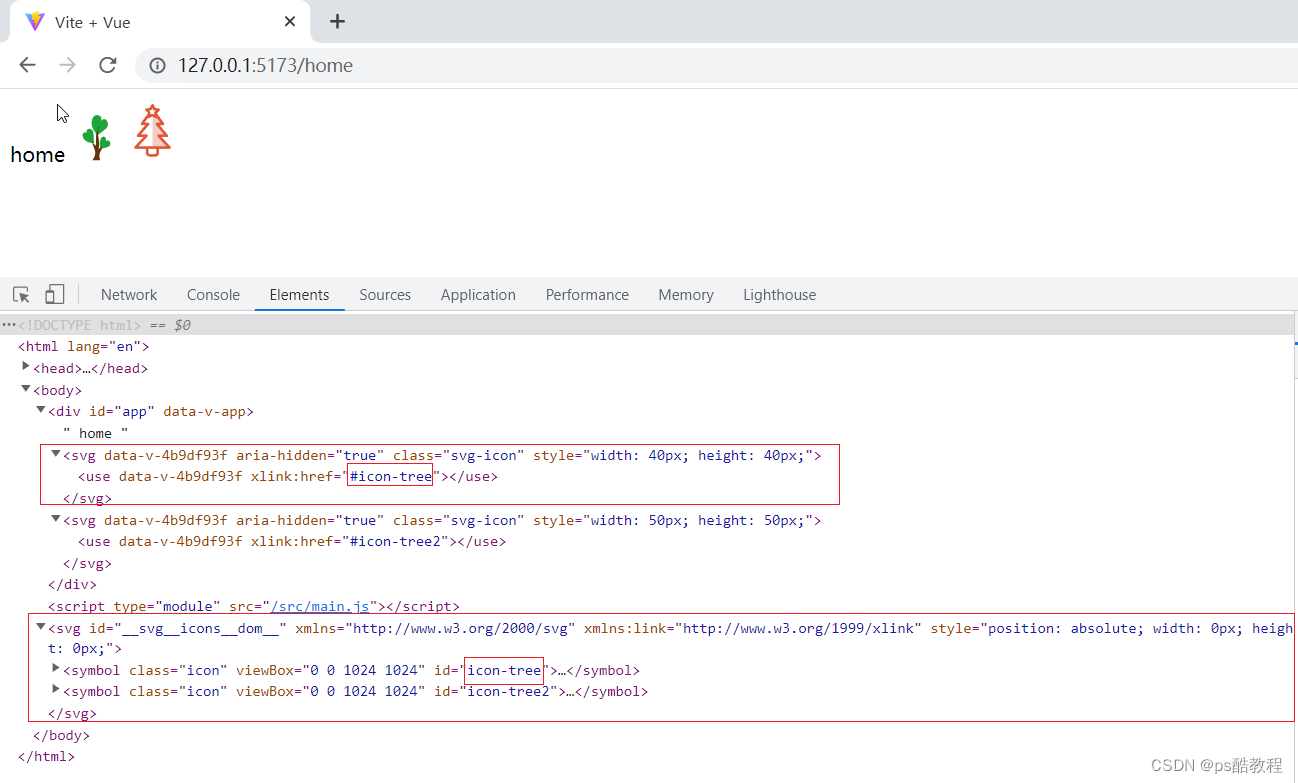1298x783 pixels.
Task: Switch to the Sources tab
Action: [x=385, y=294]
